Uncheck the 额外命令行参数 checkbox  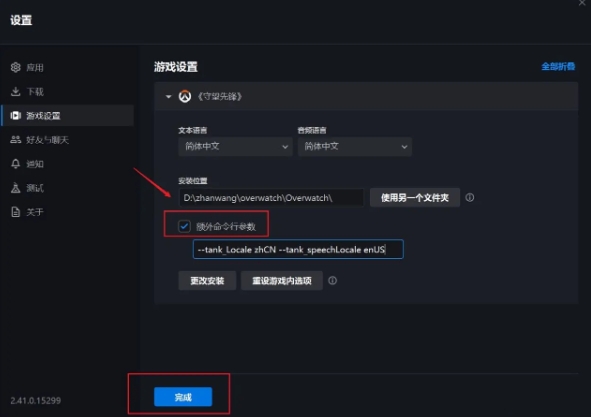[x=184, y=226]
